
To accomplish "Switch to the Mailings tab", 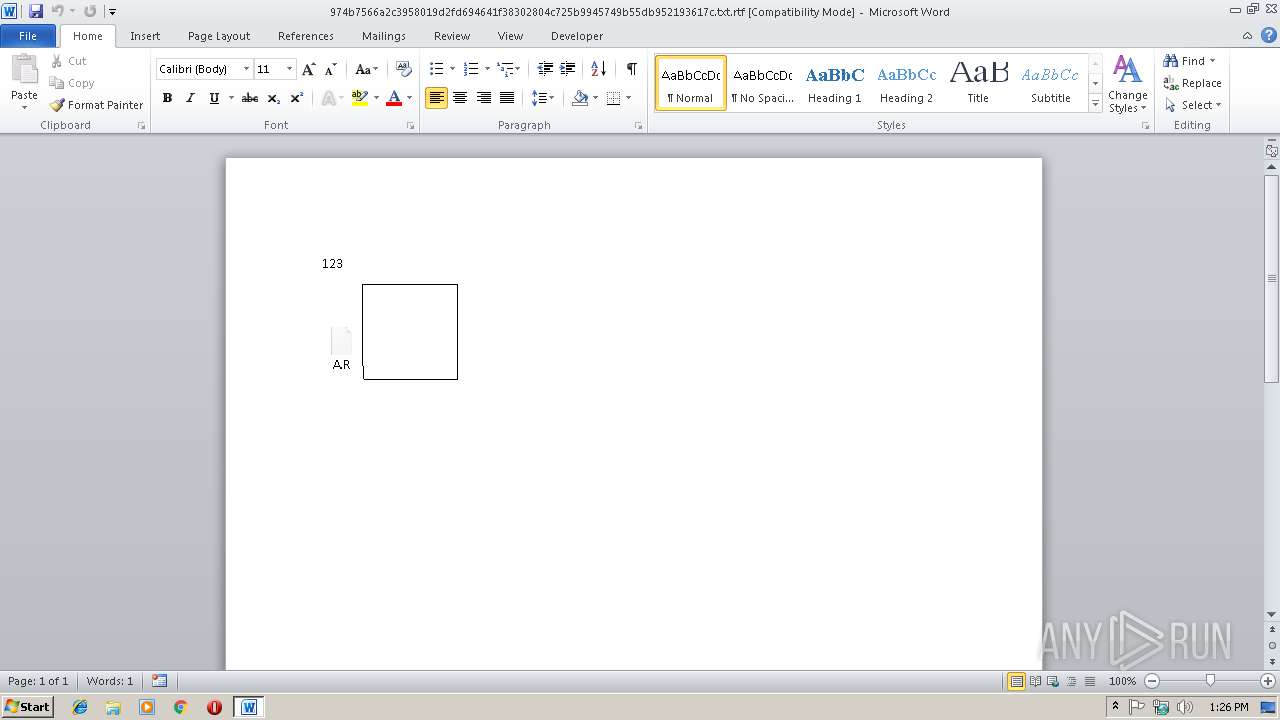I will point(384,36).
